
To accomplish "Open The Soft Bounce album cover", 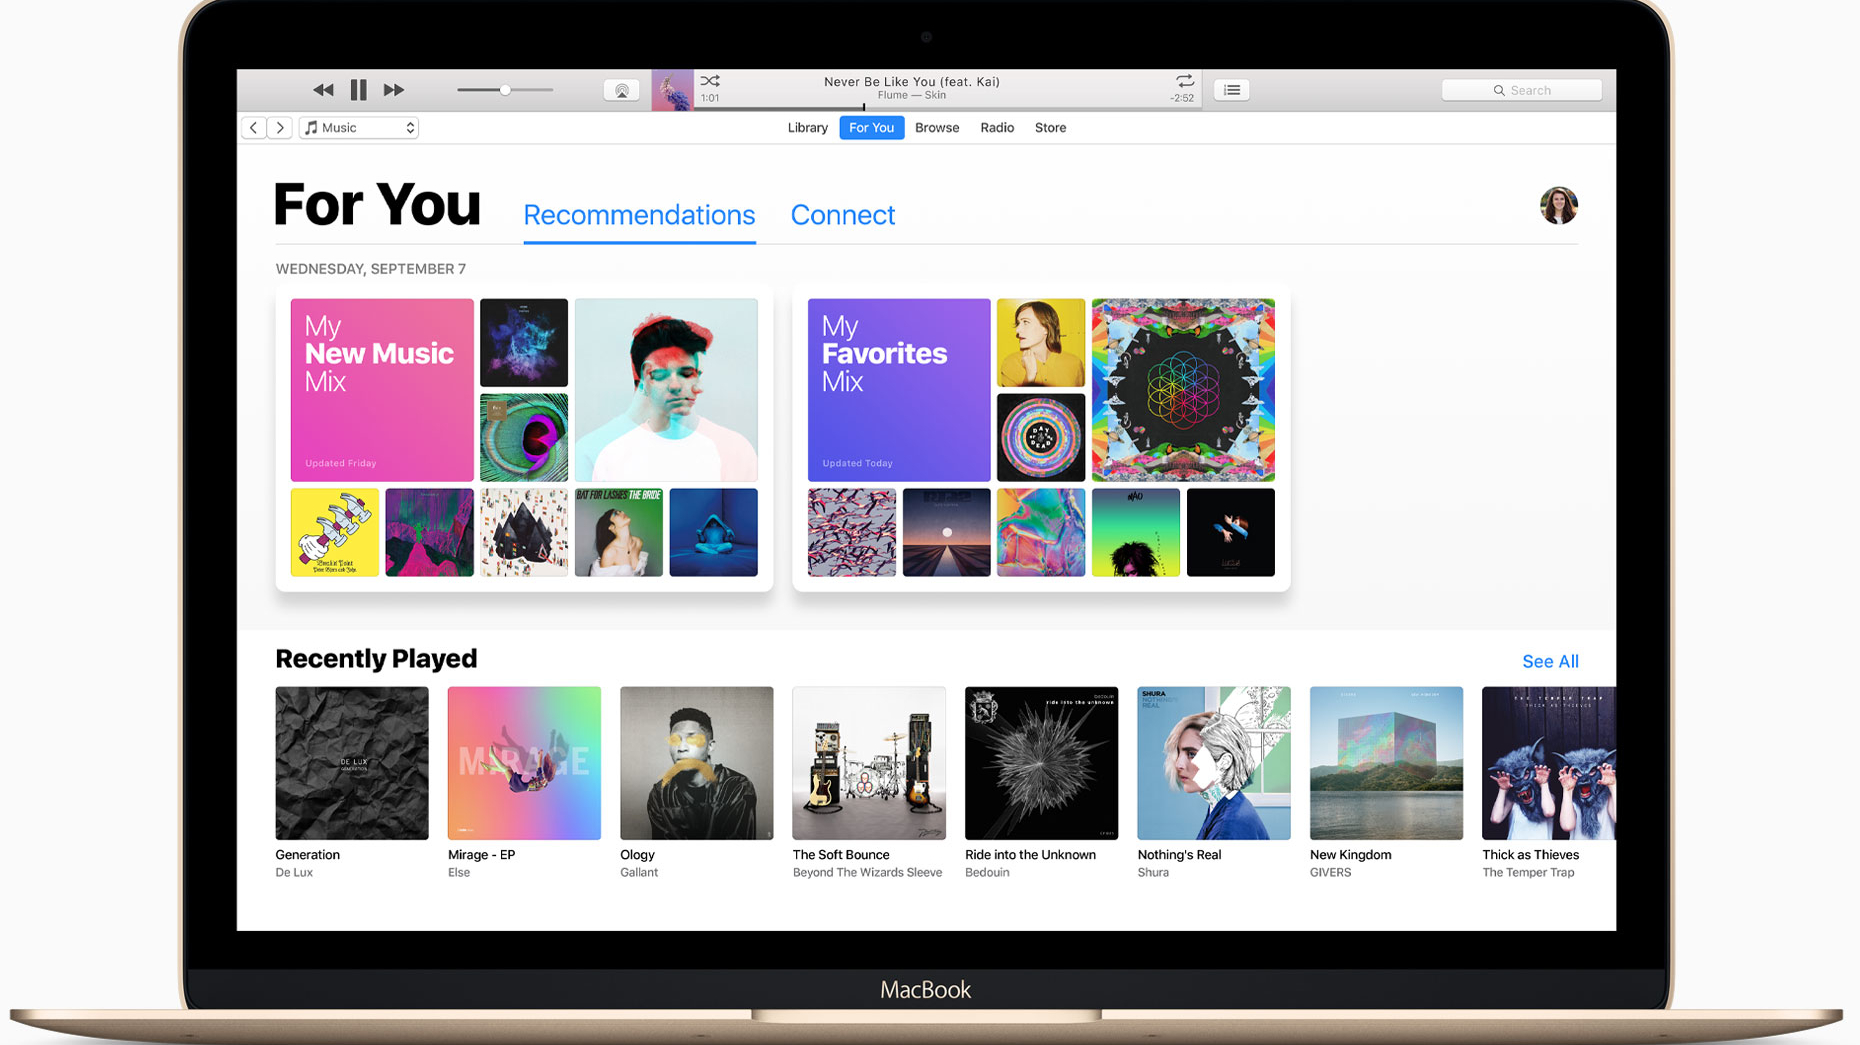I will pyautogui.click(x=869, y=763).
